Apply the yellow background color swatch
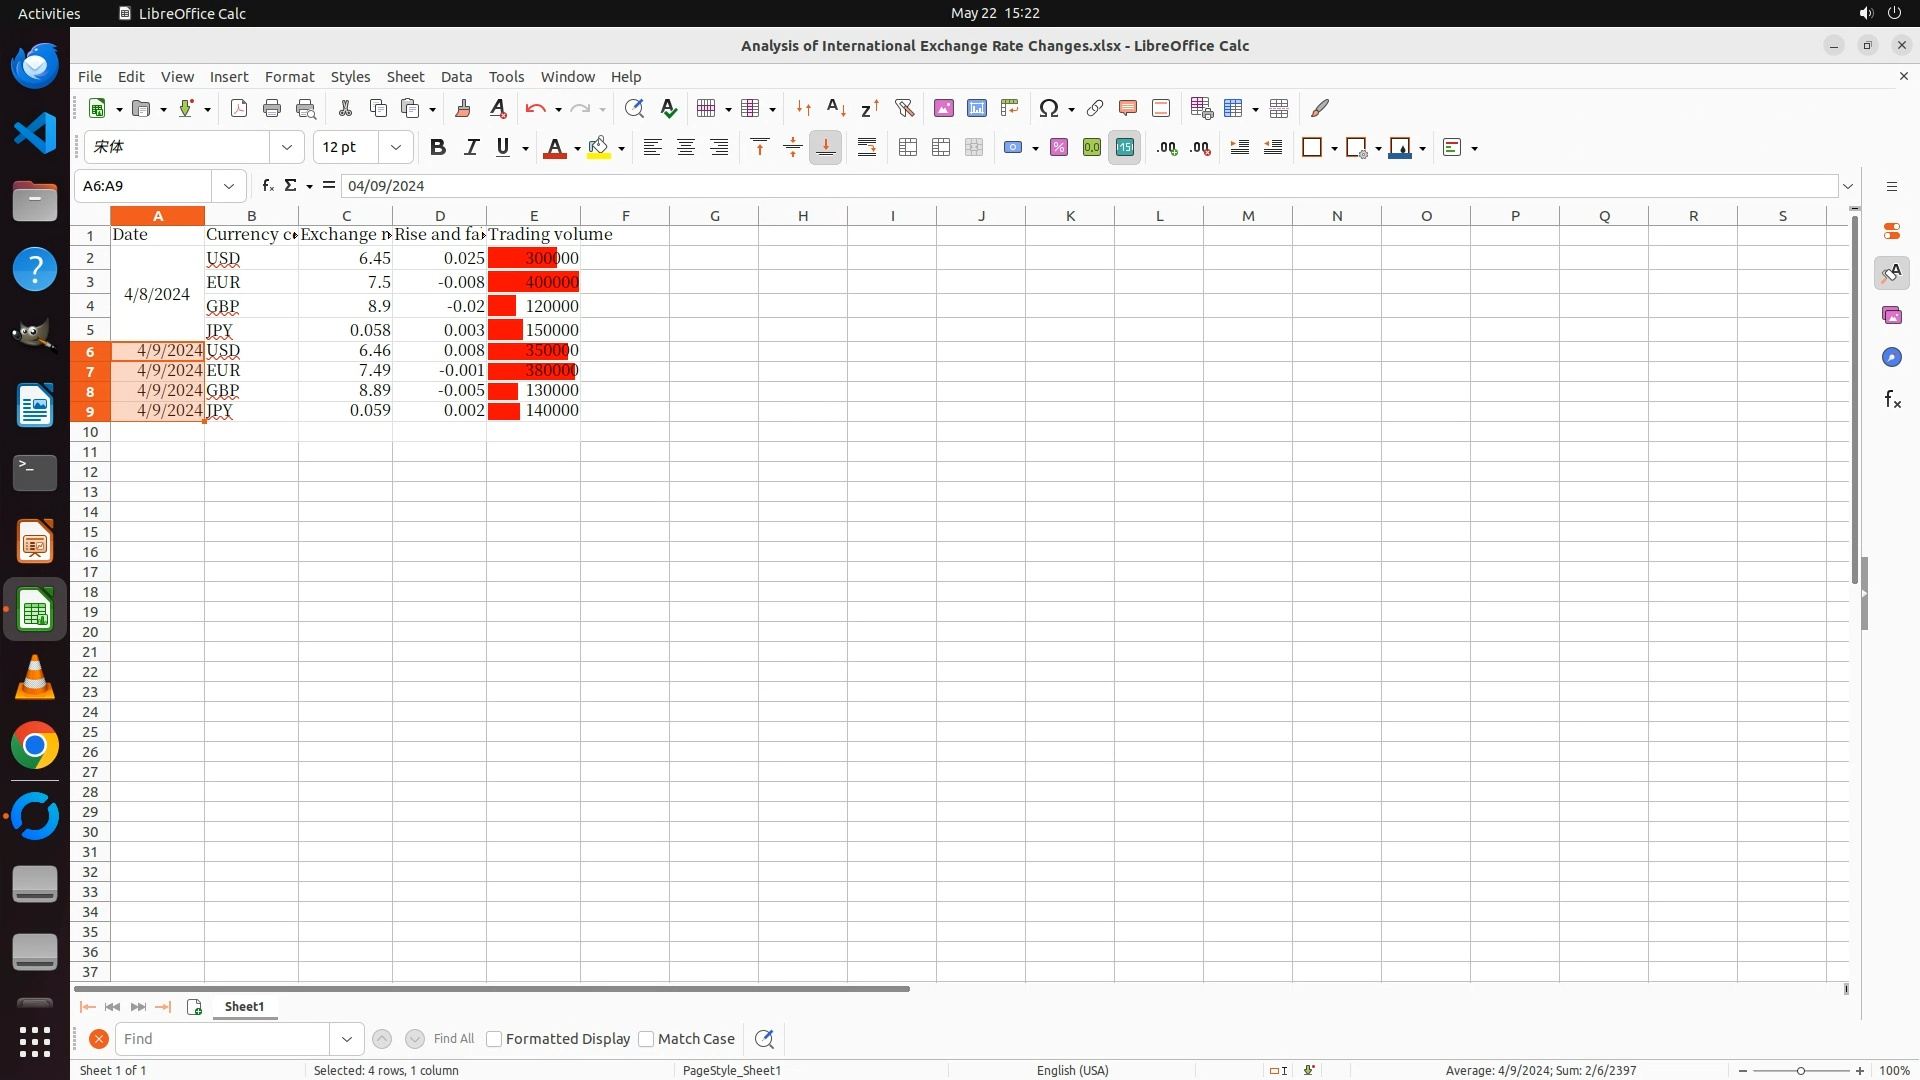The image size is (1920, 1080). pos(598,148)
